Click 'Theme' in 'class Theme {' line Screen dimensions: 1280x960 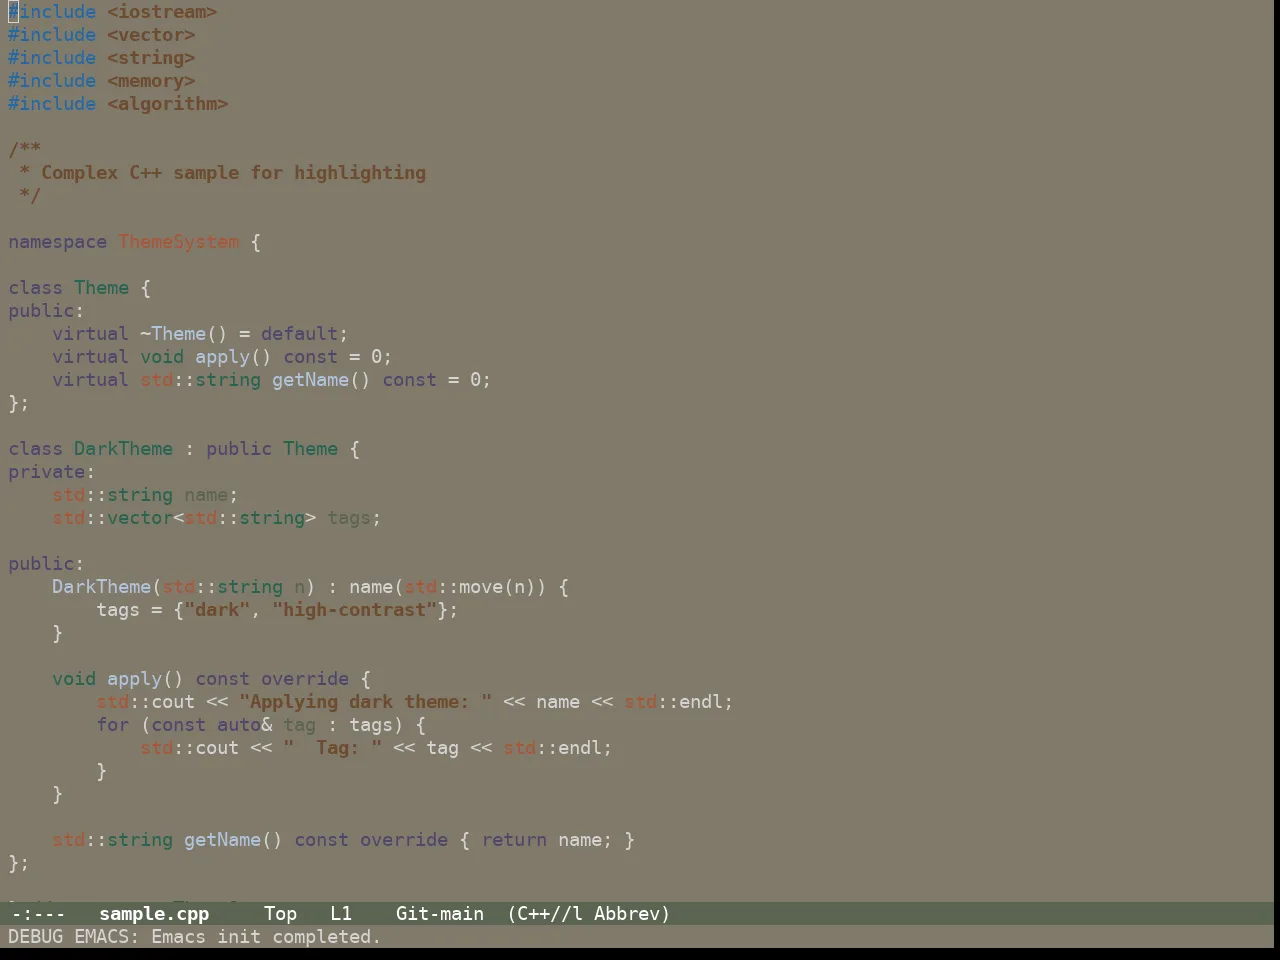coord(102,288)
